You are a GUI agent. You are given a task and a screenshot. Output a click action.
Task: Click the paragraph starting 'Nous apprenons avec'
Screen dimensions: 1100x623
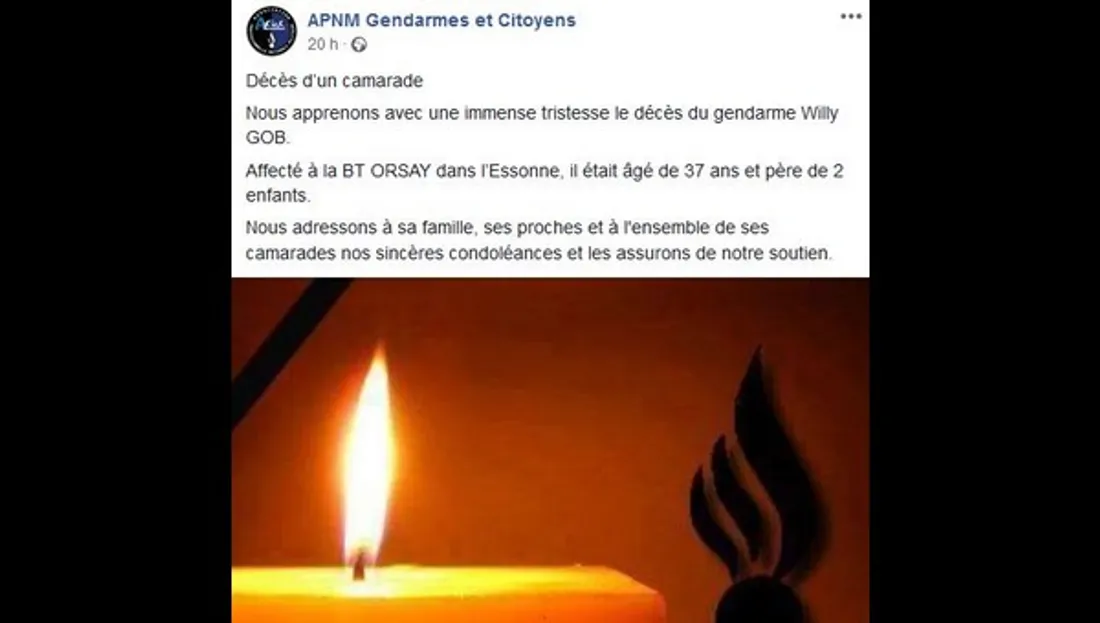pos(542,126)
